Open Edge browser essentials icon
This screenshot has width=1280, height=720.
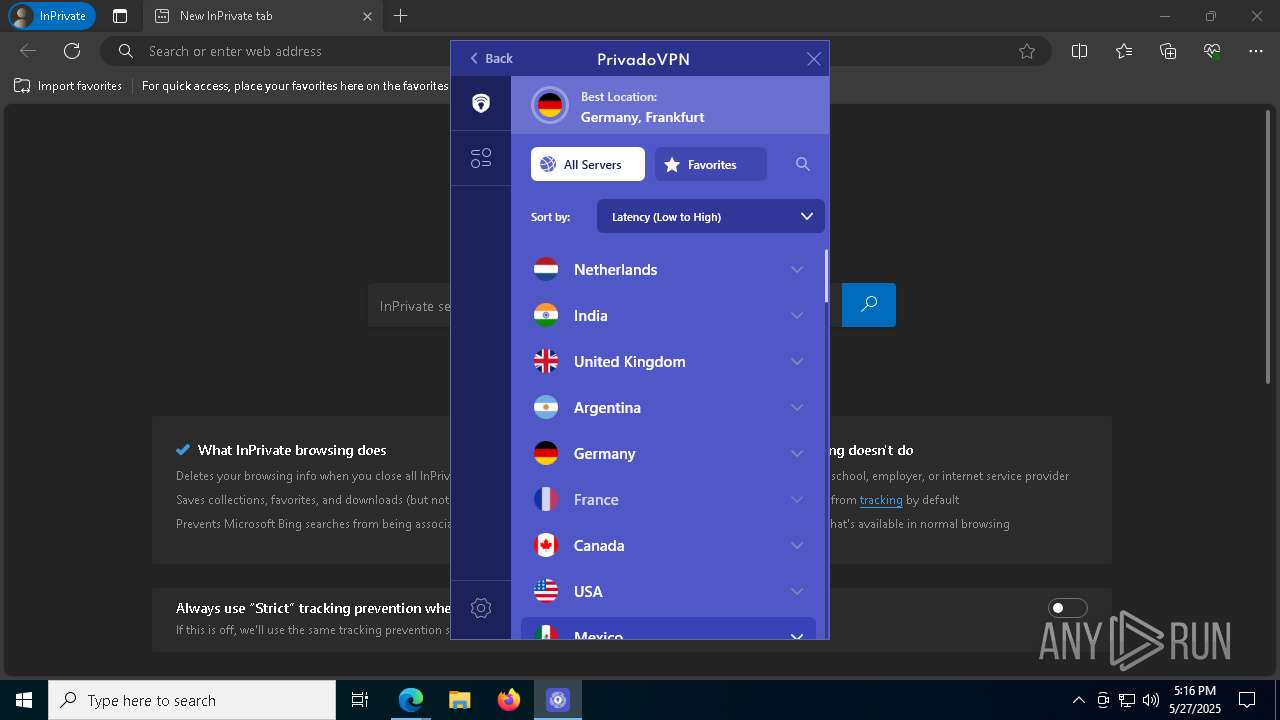pos(1212,51)
